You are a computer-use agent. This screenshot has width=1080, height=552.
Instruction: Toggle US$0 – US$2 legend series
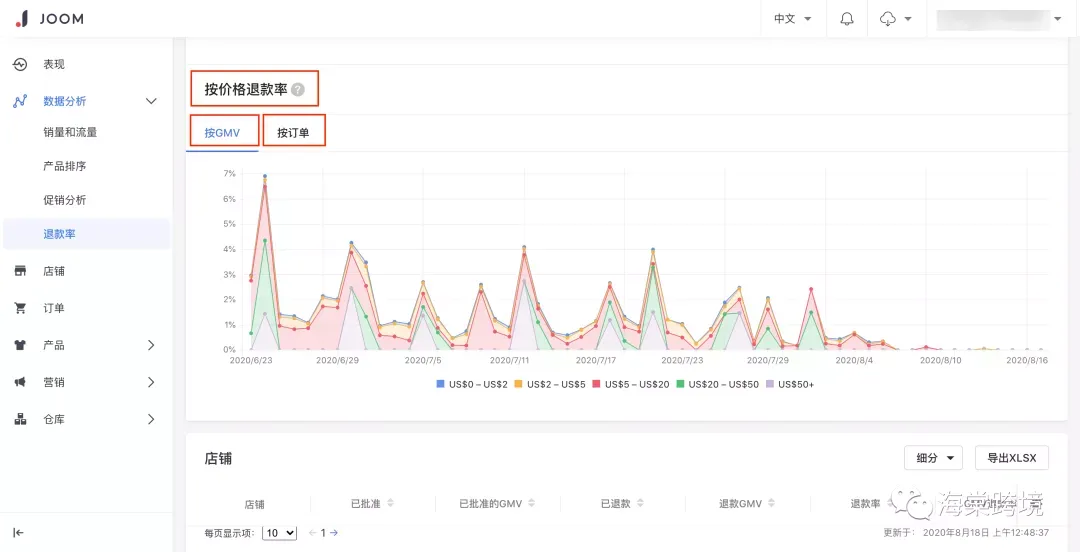tap(471, 384)
